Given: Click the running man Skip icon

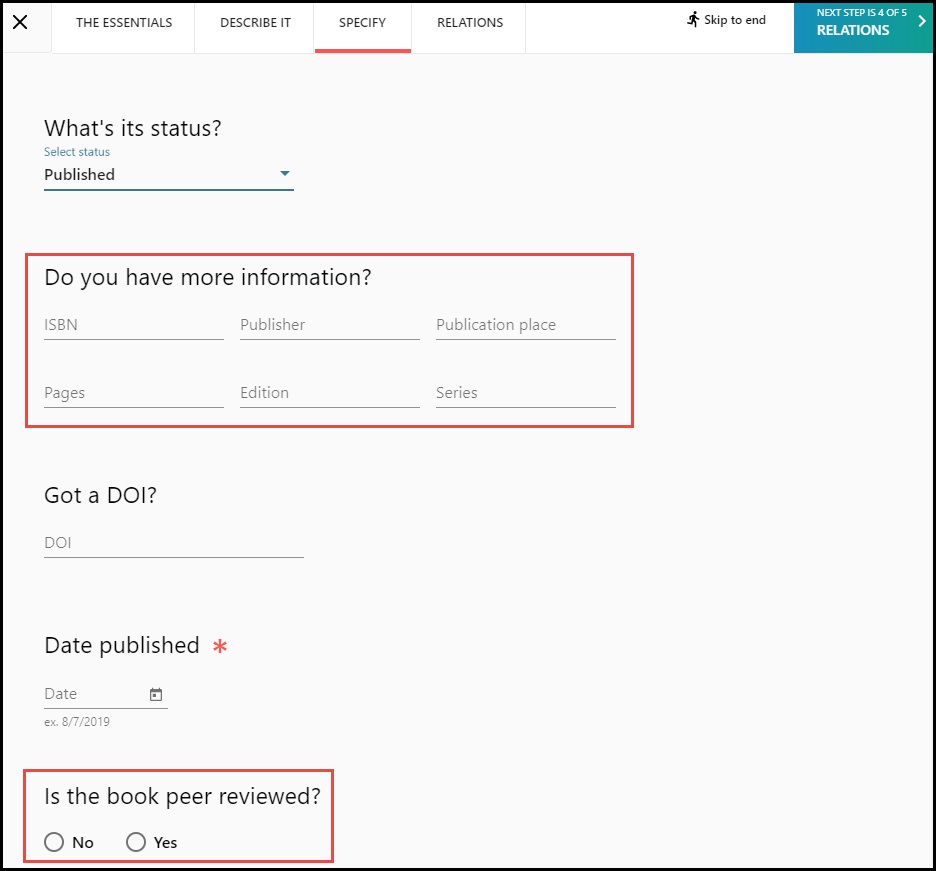Looking at the screenshot, I should (x=693, y=20).
